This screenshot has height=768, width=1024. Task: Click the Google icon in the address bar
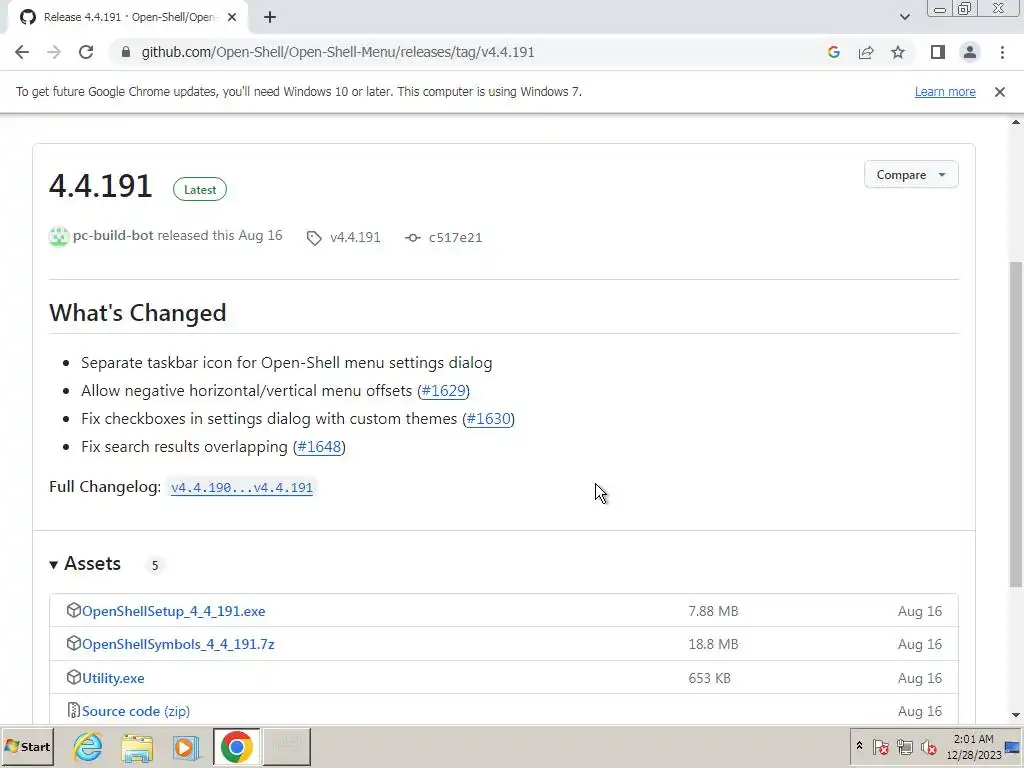point(833,52)
